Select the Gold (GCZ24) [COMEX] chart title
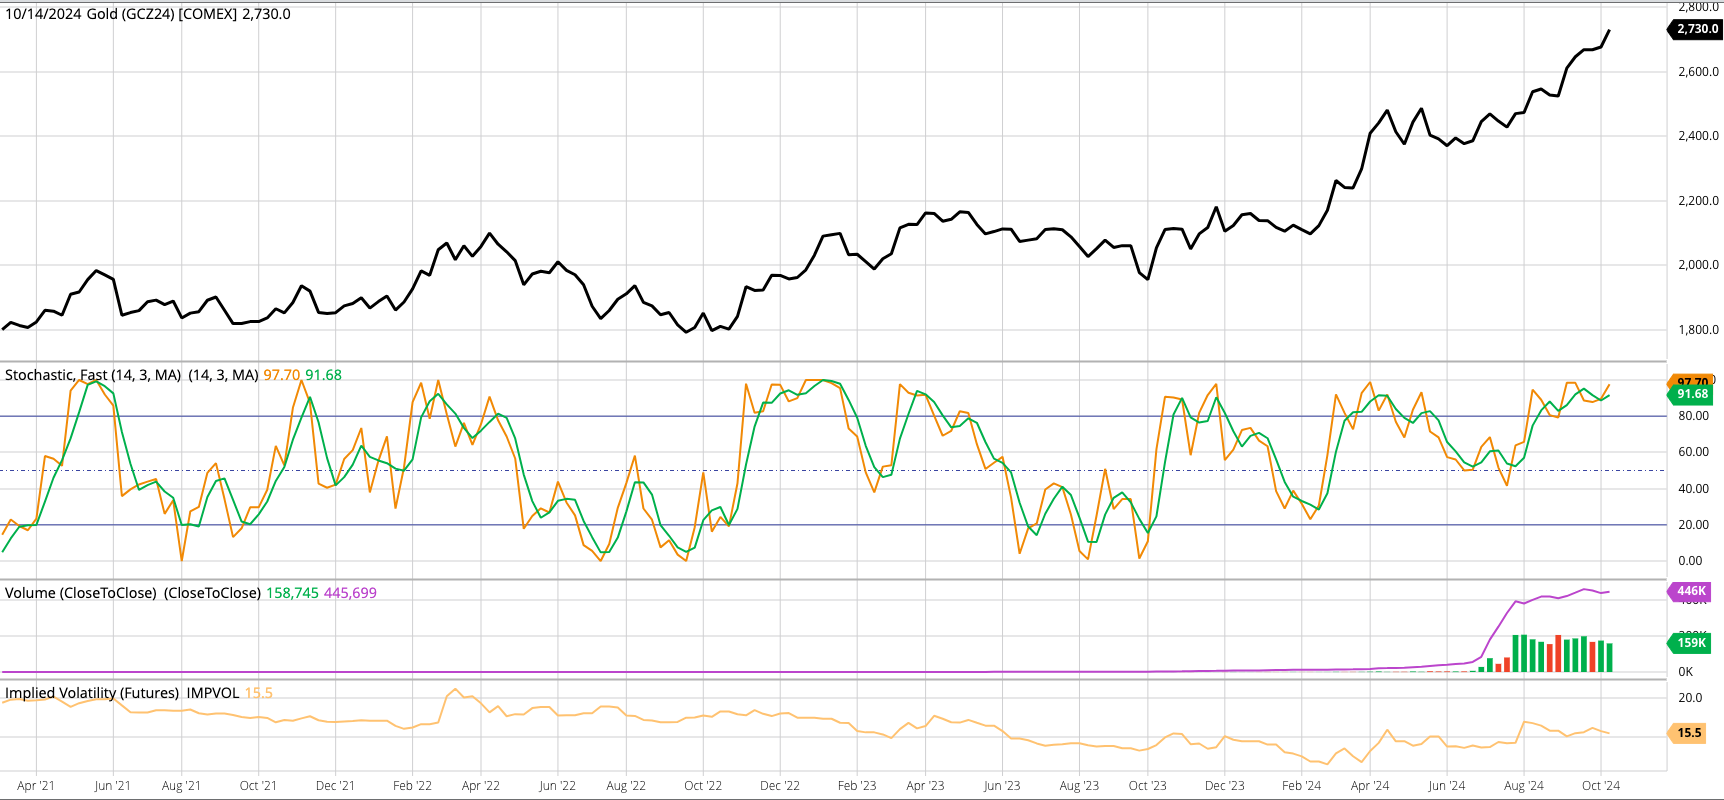Screen dimensions: 1724x800 (x=148, y=14)
